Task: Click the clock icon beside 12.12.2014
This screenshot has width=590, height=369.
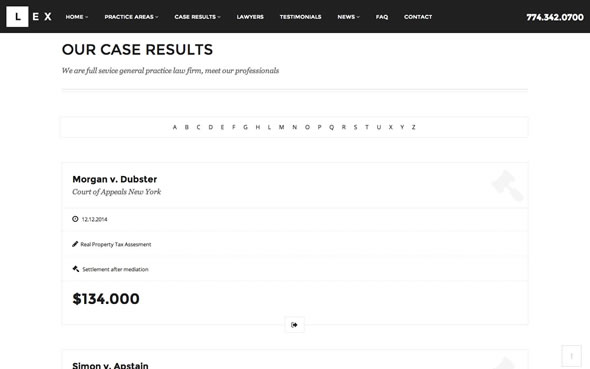Action: 75,219
